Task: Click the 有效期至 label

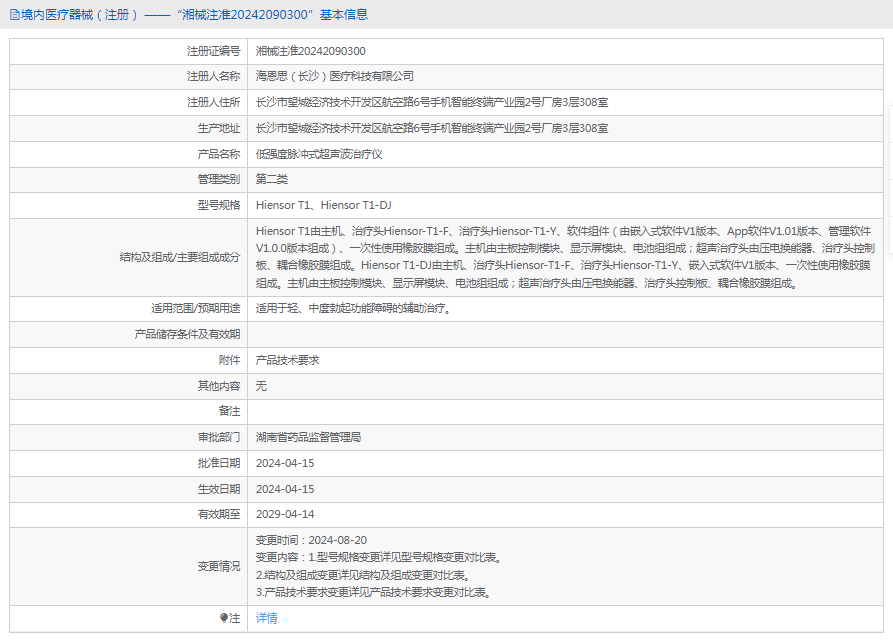Action: pyautogui.click(x=219, y=514)
